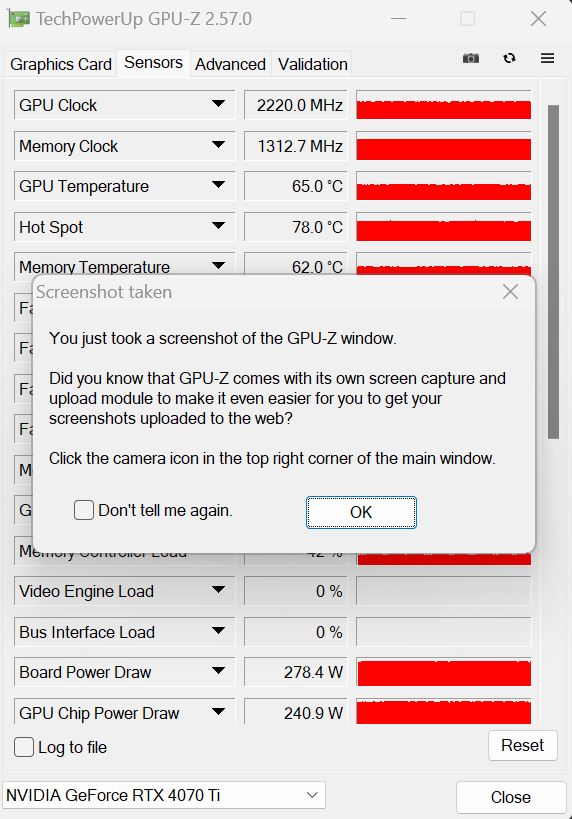Expand the Board Power Draw dropdown
This screenshot has width=572, height=819.
coord(218,671)
